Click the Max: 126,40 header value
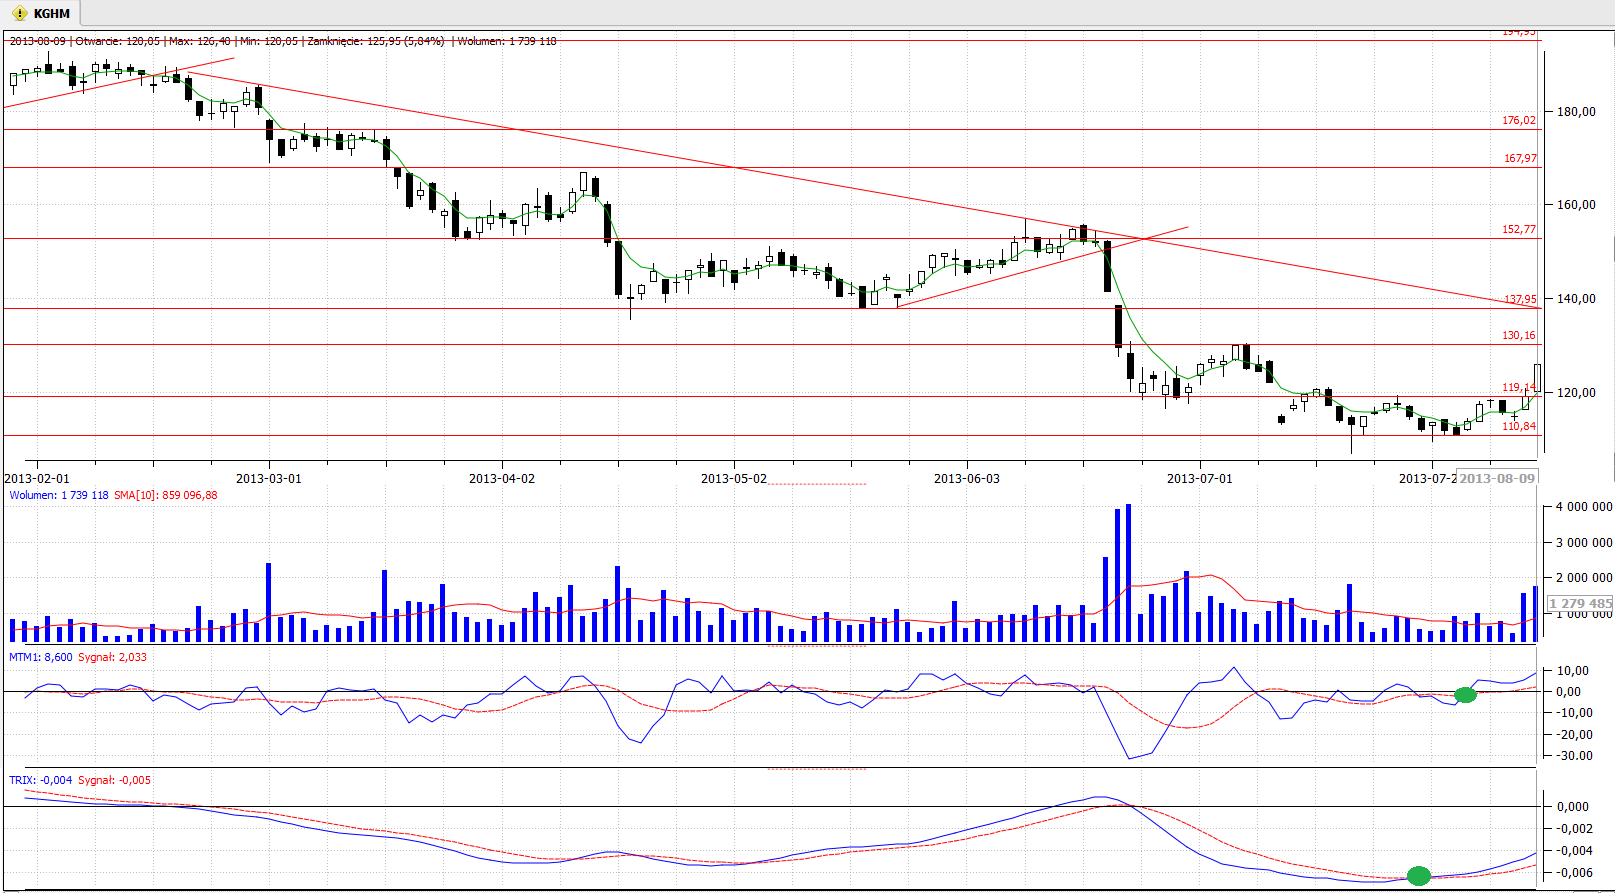This screenshot has height=895, width=1615. click(x=200, y=41)
